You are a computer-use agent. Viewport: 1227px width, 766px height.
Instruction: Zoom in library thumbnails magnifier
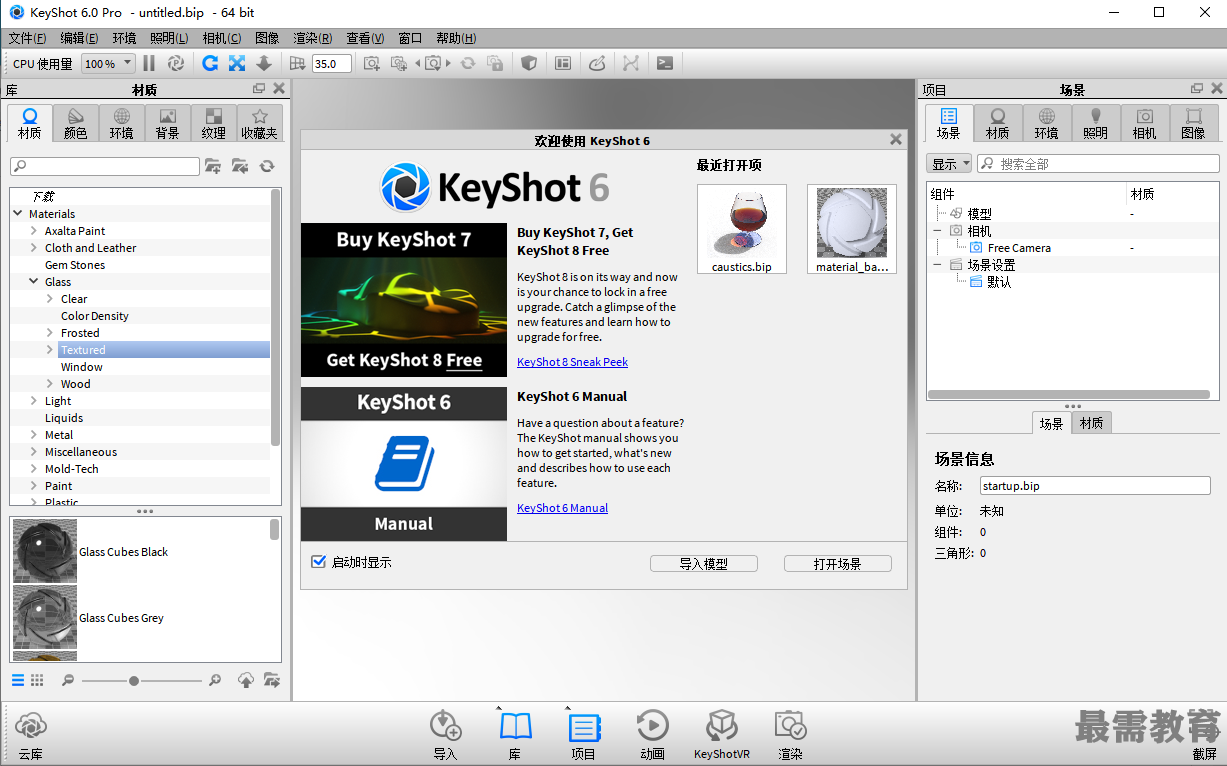tap(215, 680)
